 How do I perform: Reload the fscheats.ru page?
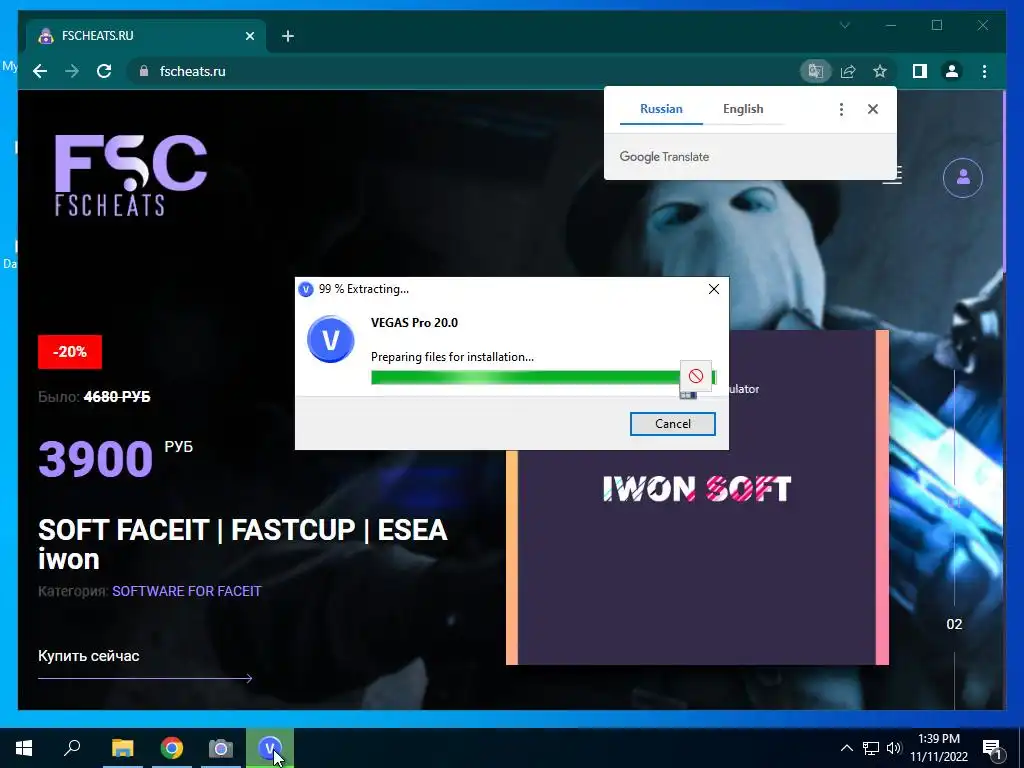pos(104,71)
